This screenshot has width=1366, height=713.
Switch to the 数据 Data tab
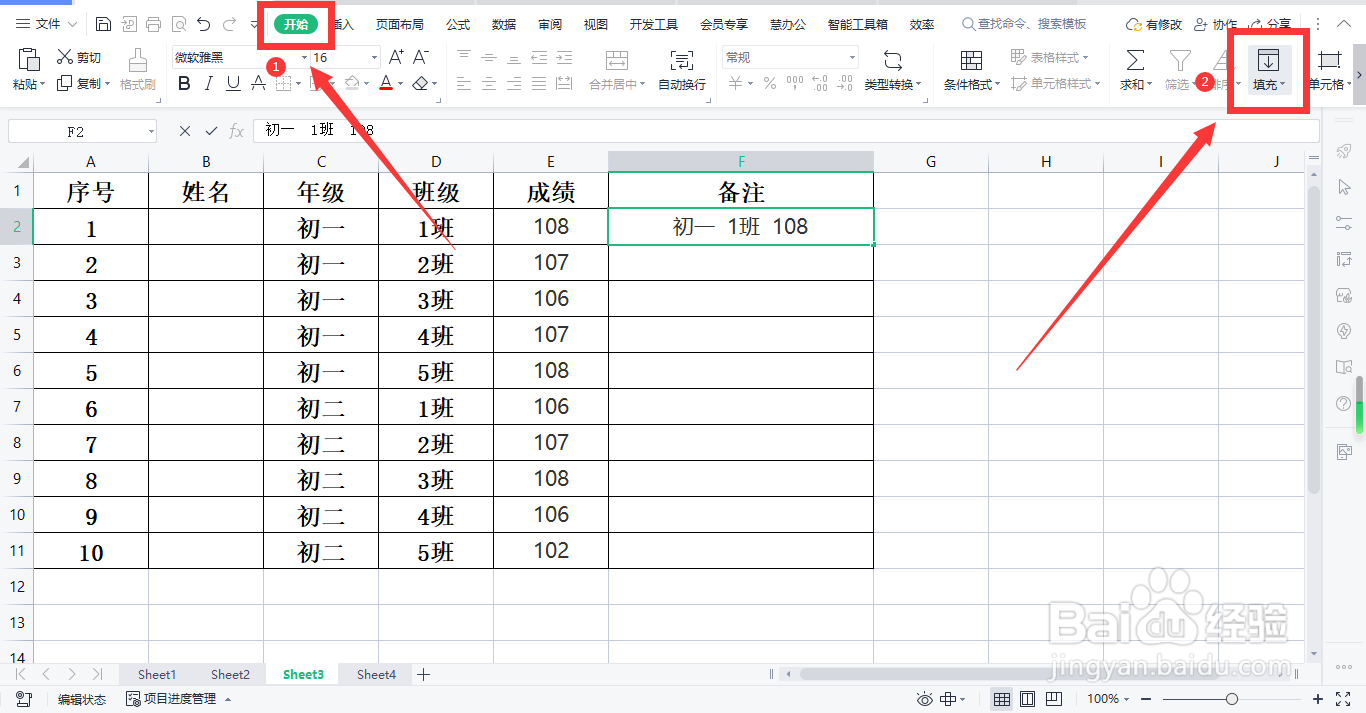(504, 24)
